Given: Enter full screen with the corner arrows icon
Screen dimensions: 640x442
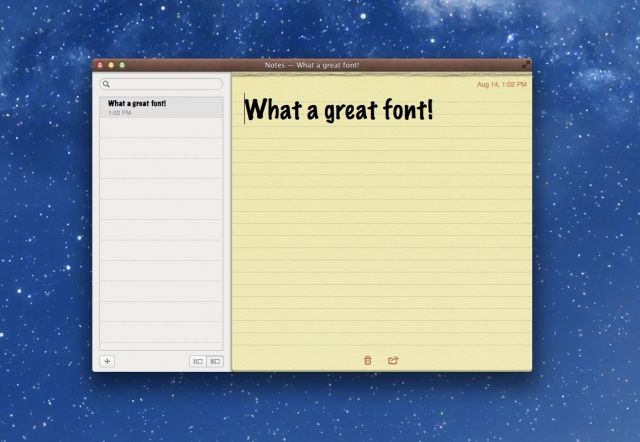Looking at the screenshot, I should click(x=526, y=65).
